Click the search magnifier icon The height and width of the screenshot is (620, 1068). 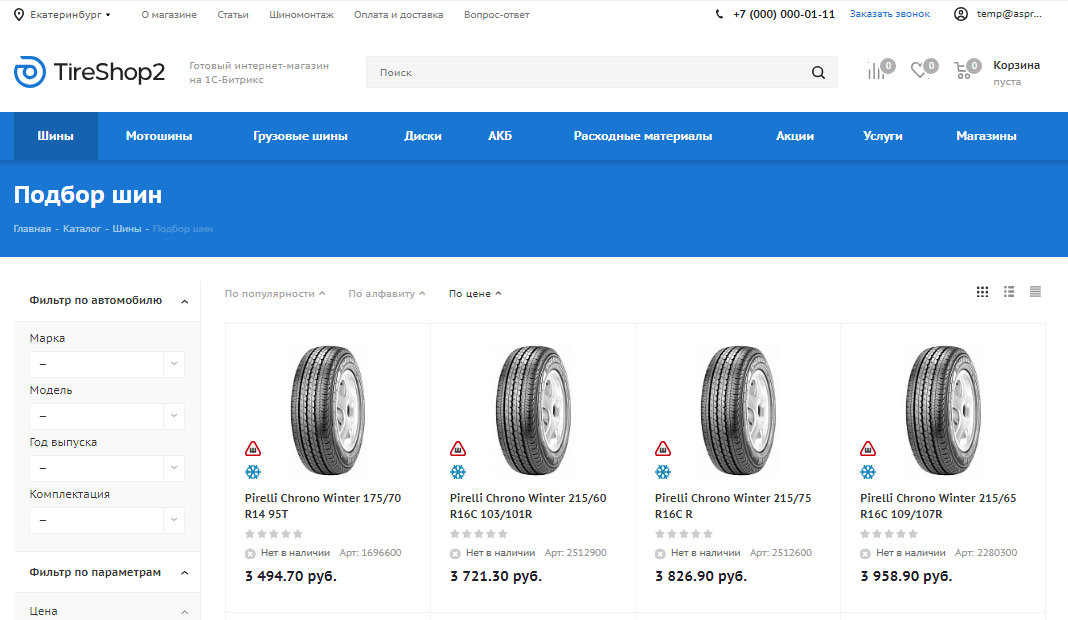tap(818, 72)
